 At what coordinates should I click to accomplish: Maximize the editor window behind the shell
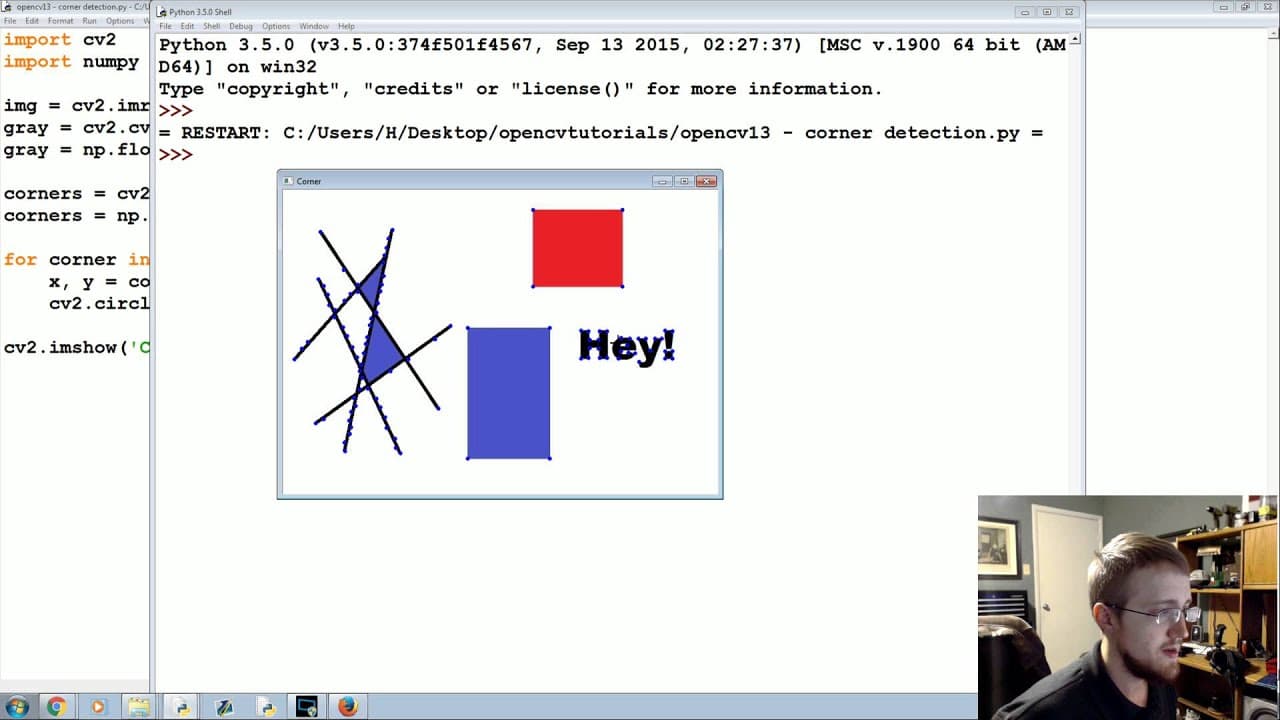1246,7
